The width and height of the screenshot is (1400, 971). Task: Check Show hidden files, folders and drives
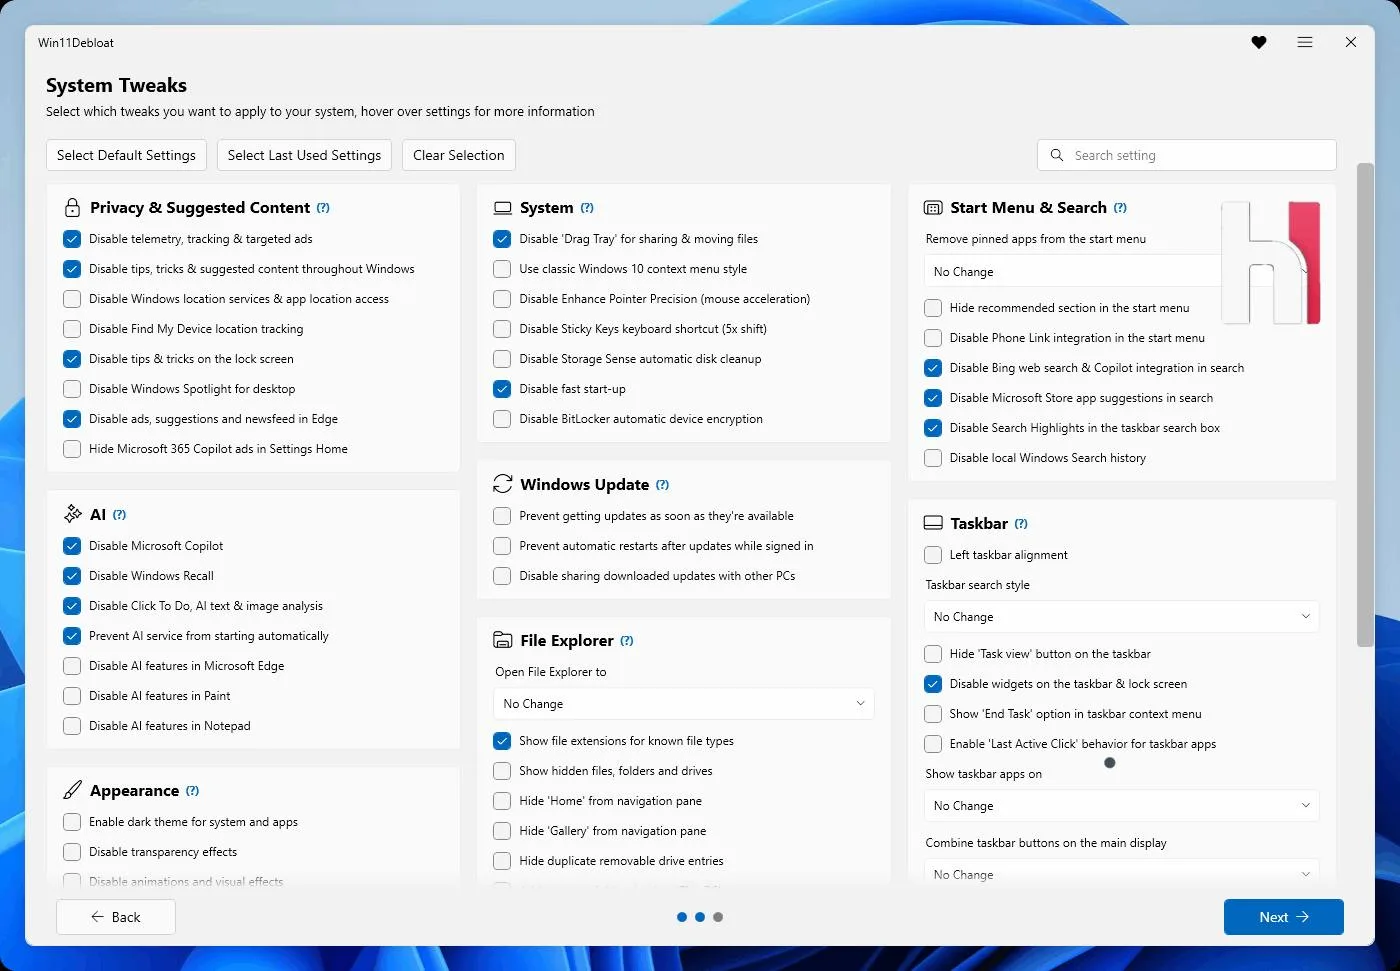coord(502,771)
